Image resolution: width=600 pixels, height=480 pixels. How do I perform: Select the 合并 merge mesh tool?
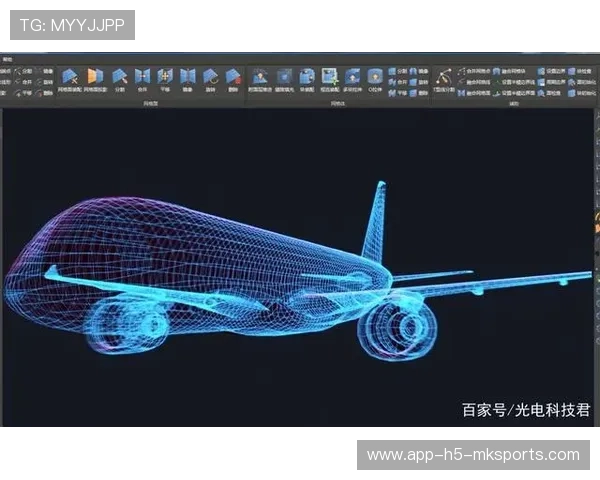coord(142,77)
